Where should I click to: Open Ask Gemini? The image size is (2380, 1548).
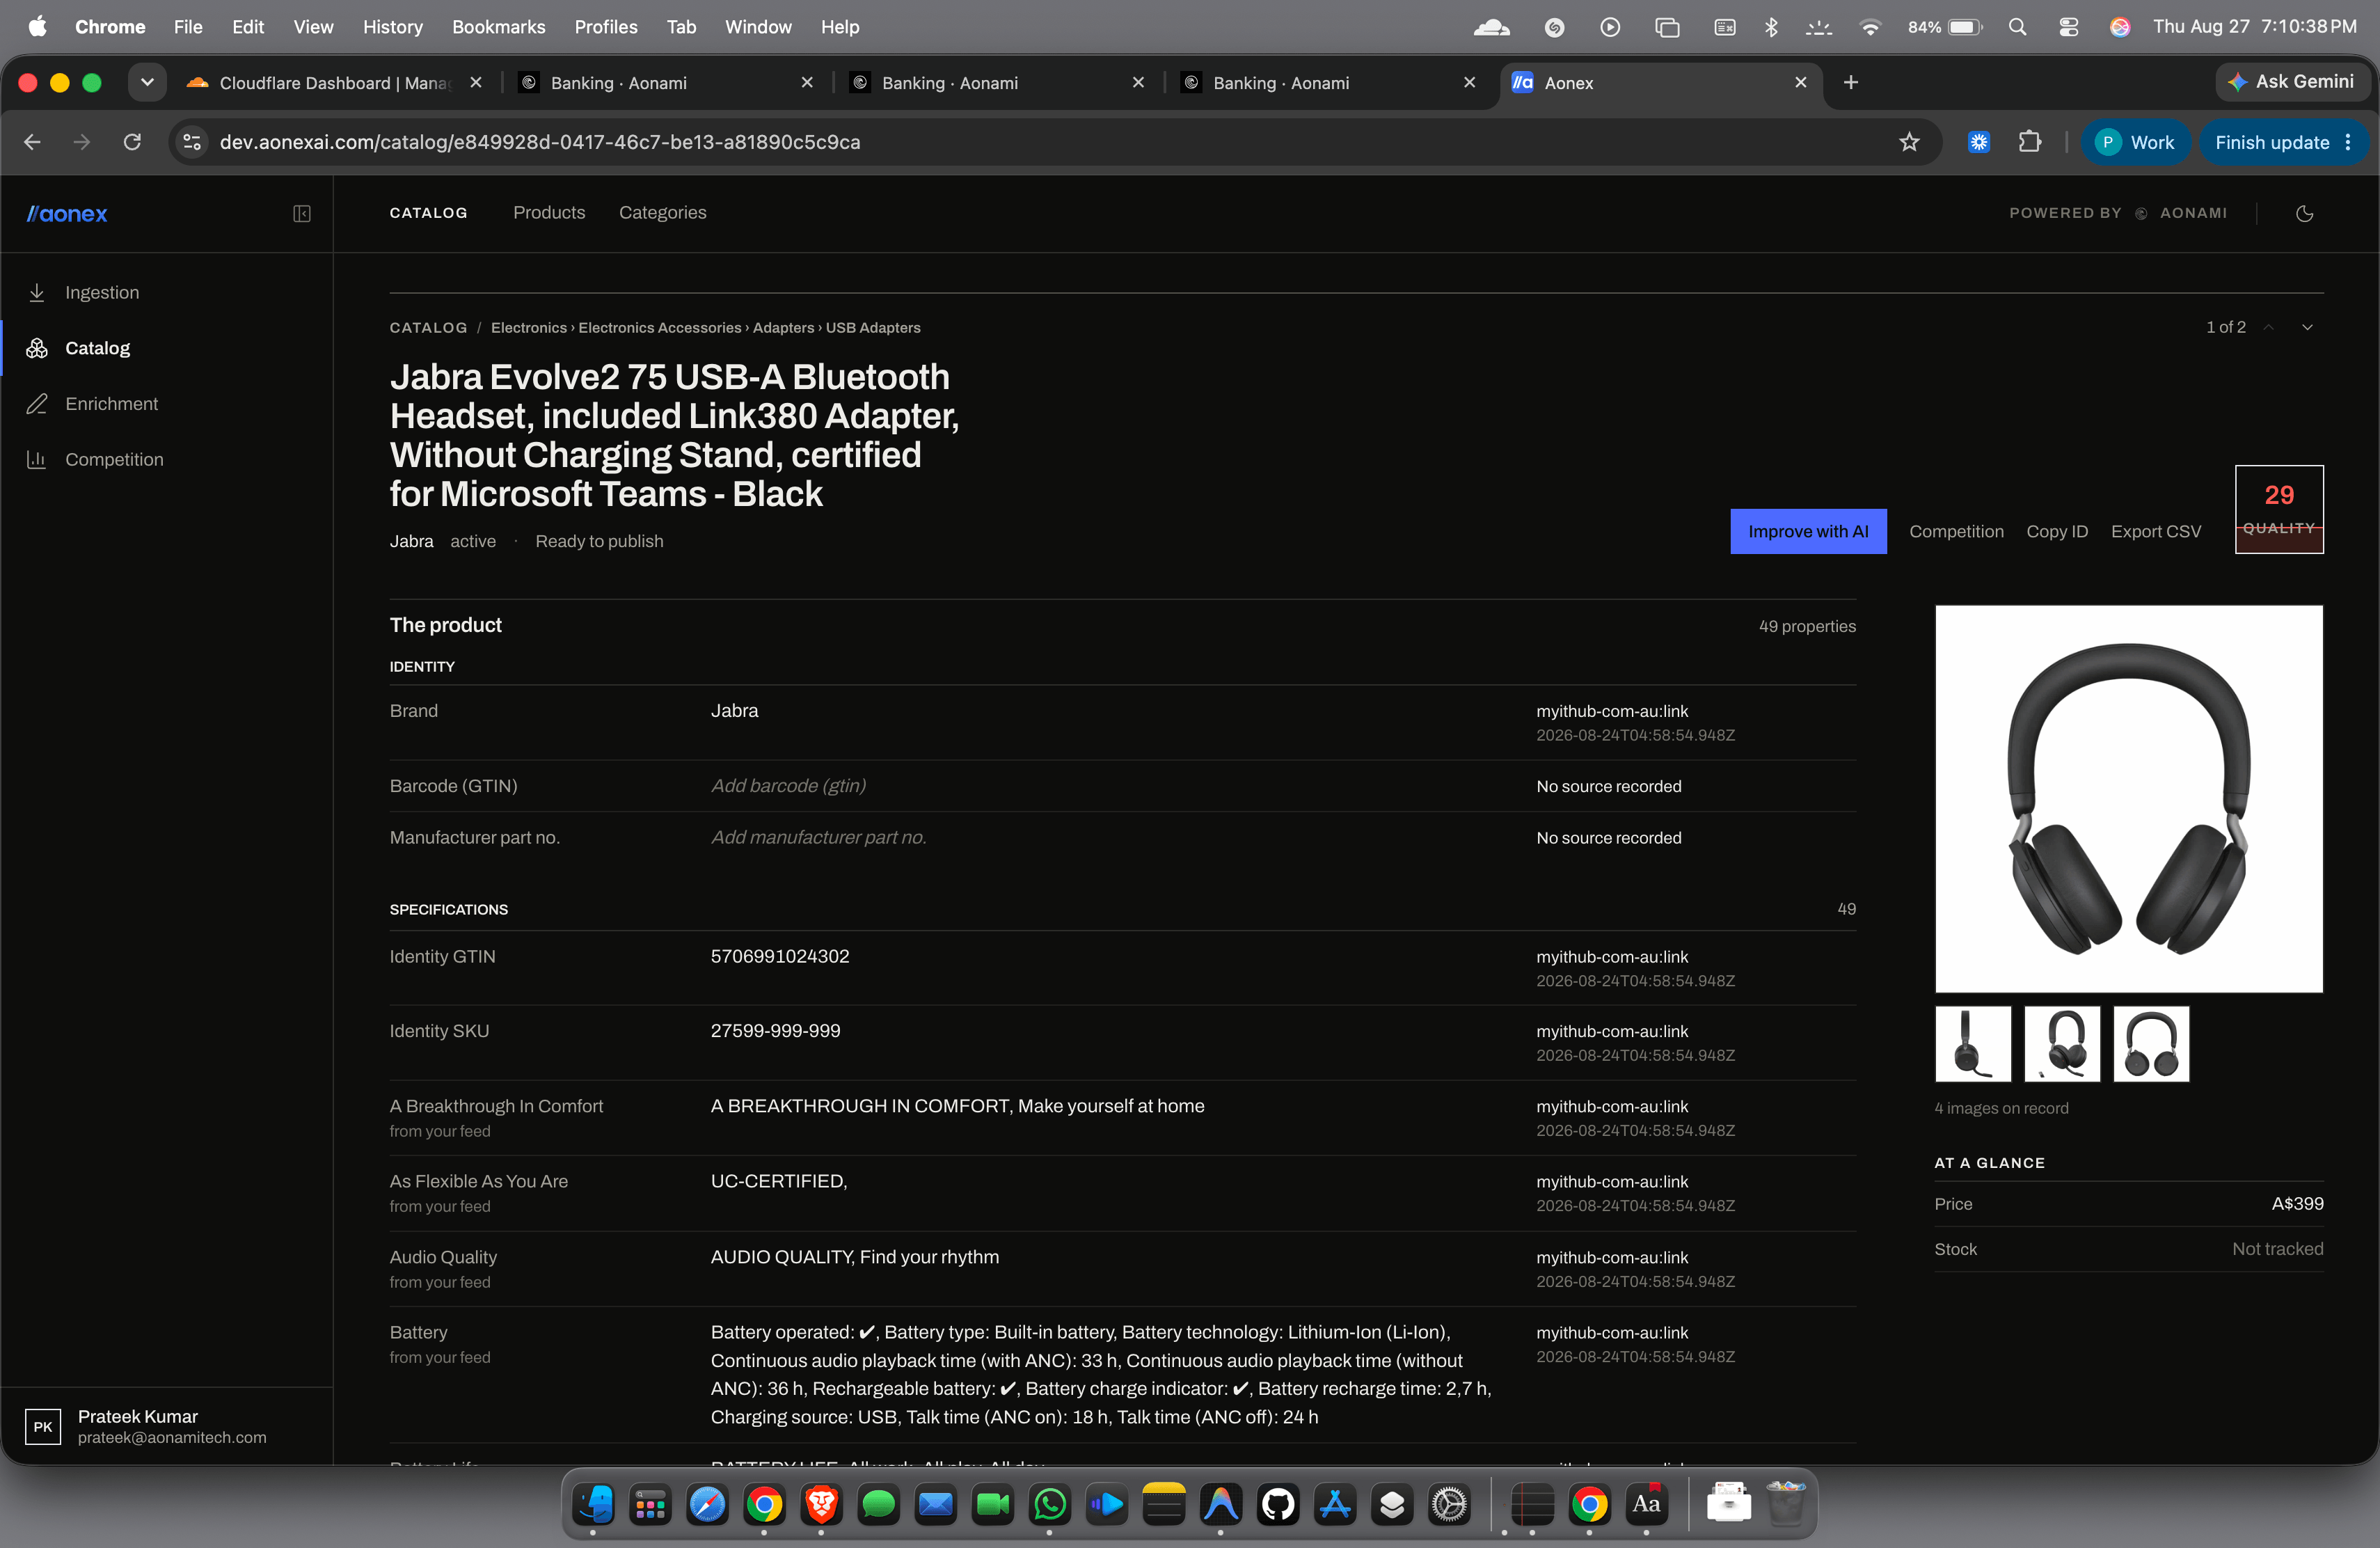coord(2291,82)
